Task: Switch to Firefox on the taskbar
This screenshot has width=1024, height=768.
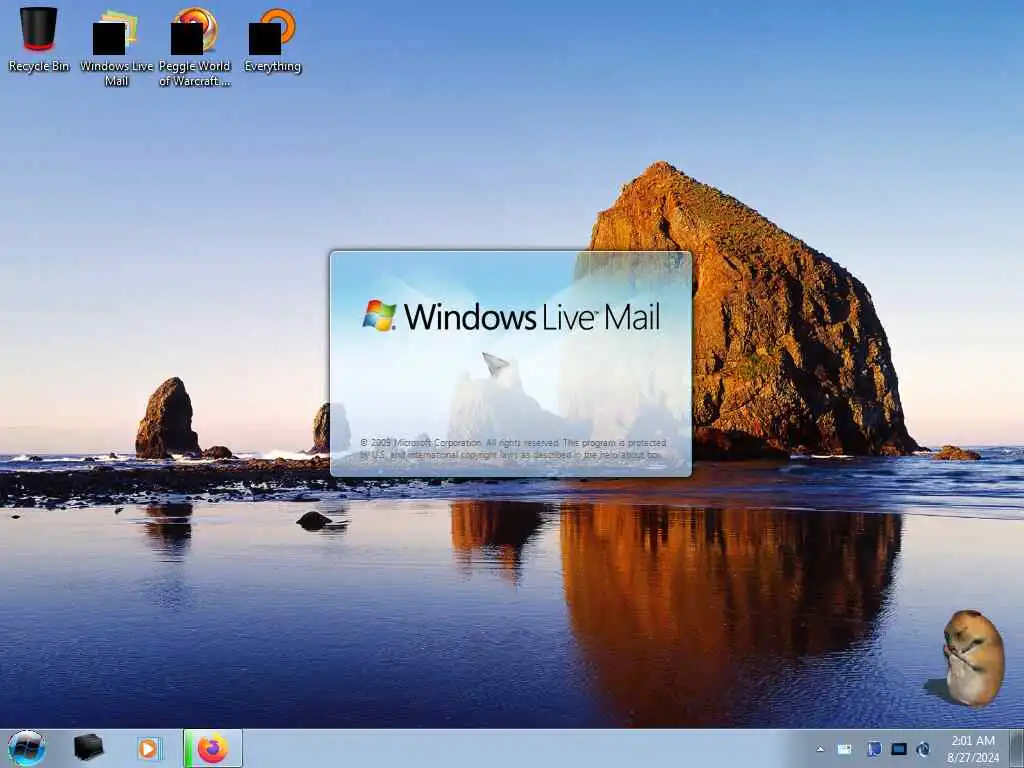Action: [213, 748]
